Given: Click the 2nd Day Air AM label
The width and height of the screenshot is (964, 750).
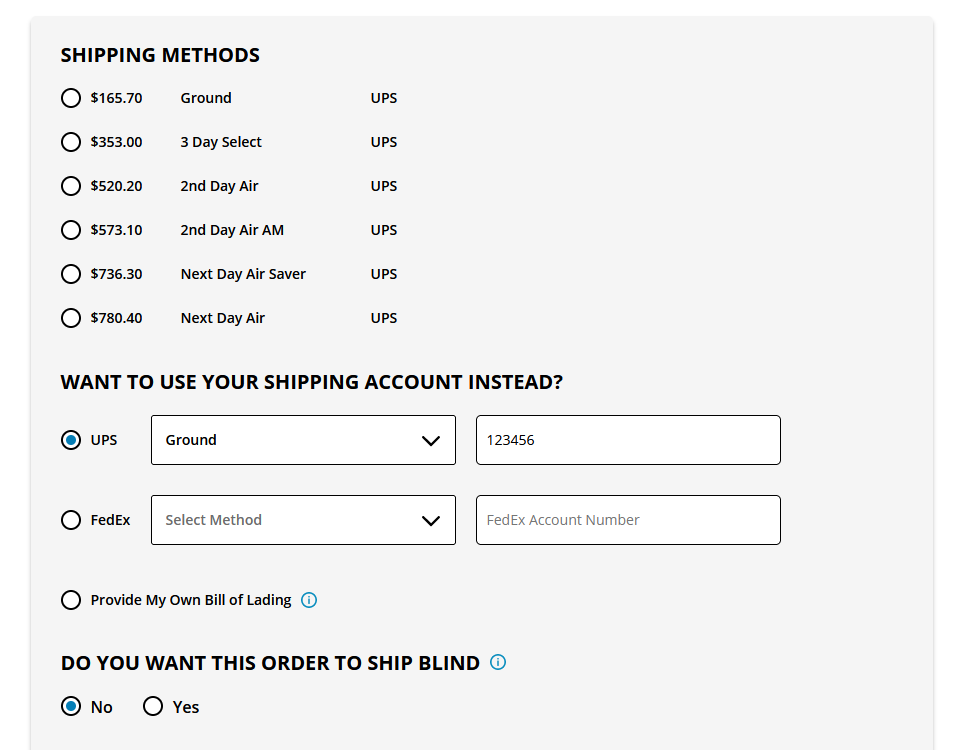Looking at the screenshot, I should point(232,230).
